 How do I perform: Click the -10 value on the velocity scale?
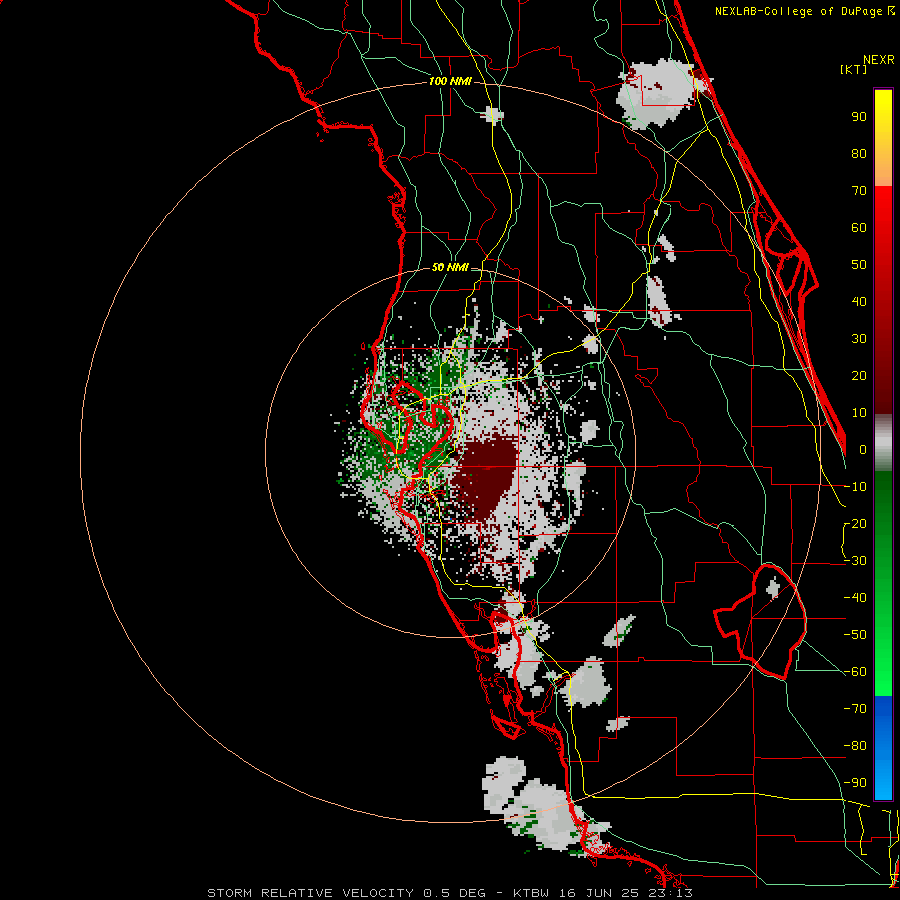tap(855, 487)
